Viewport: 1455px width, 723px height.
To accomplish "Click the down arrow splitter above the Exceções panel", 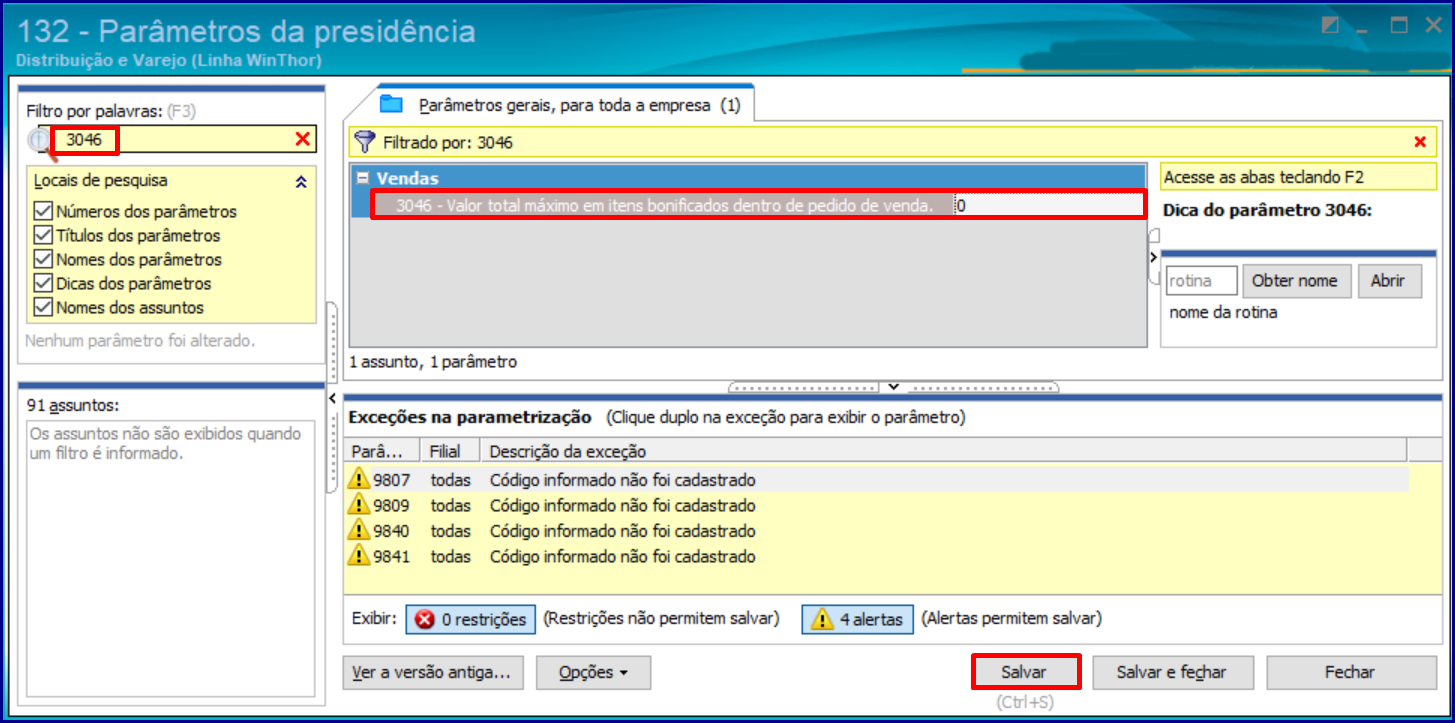I will (x=894, y=387).
